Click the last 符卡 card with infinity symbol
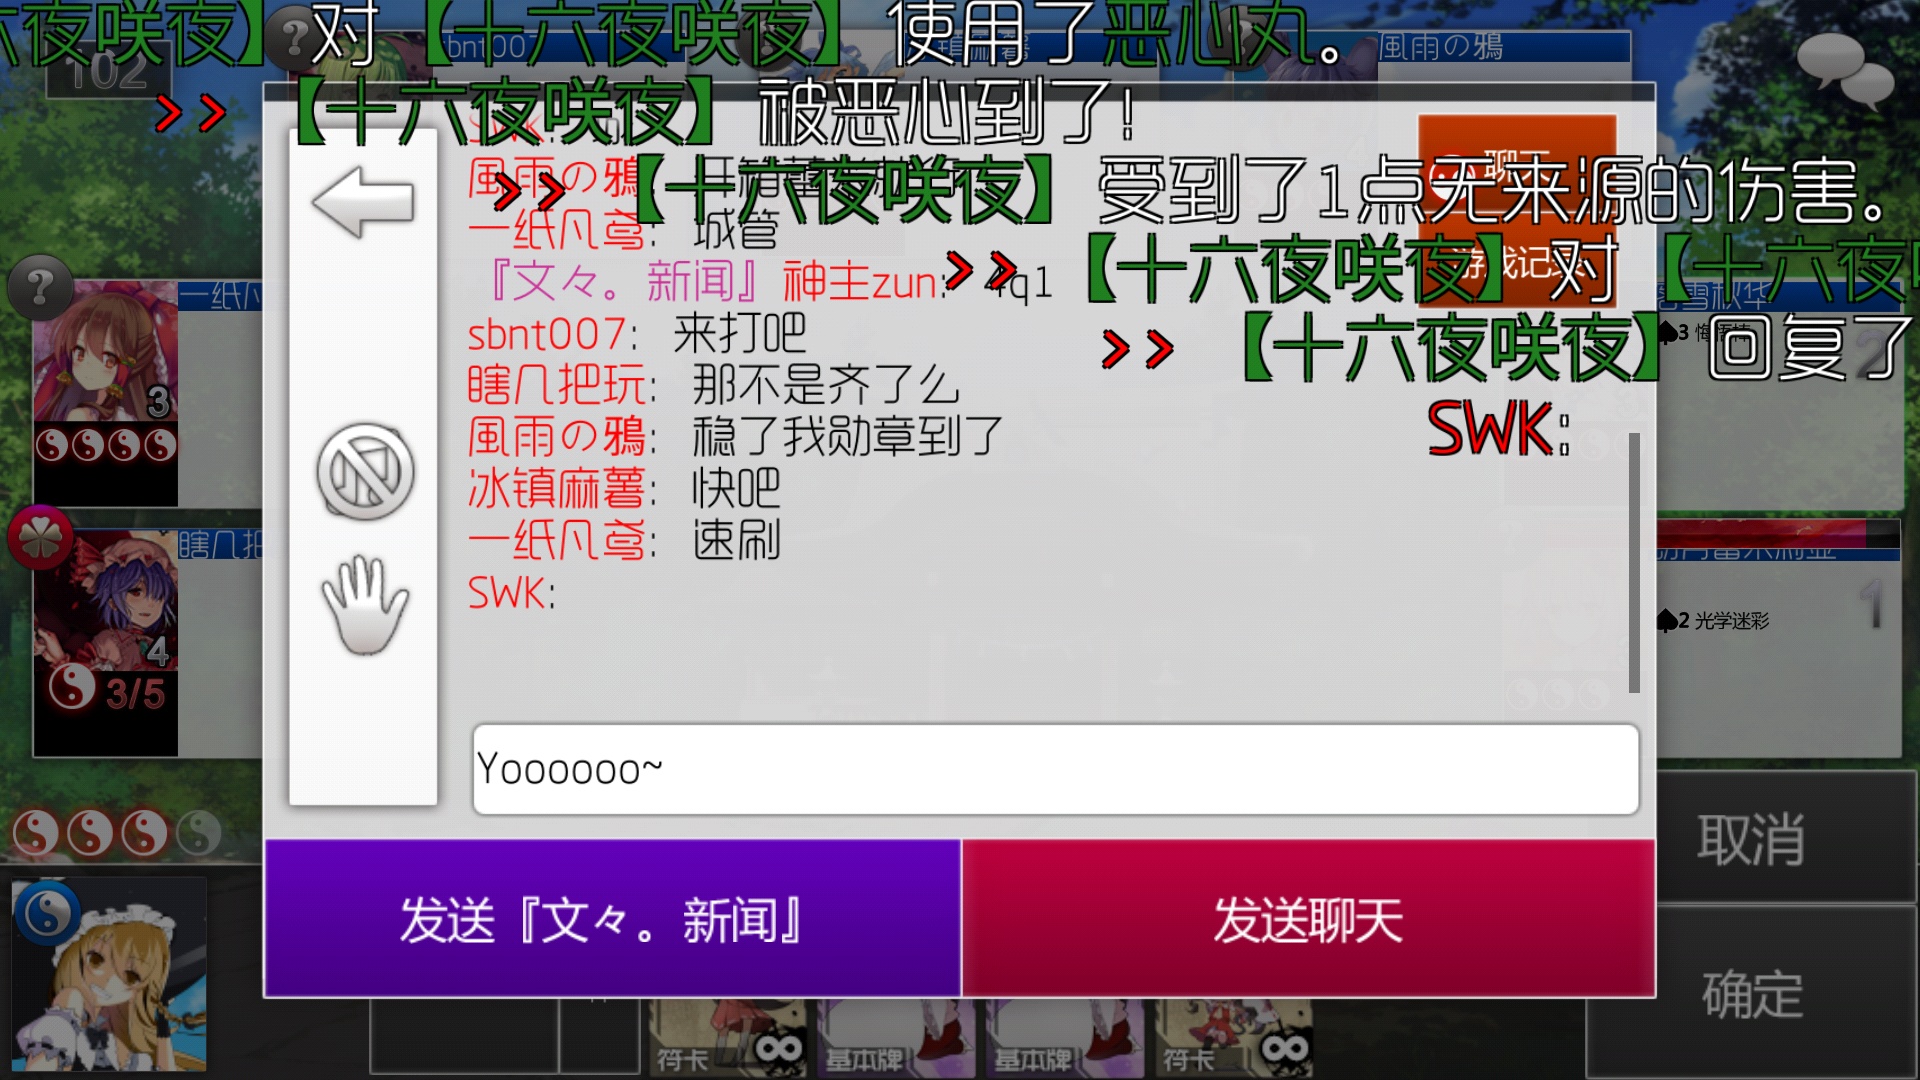Screen dimensions: 1920x1080 1233,1040
